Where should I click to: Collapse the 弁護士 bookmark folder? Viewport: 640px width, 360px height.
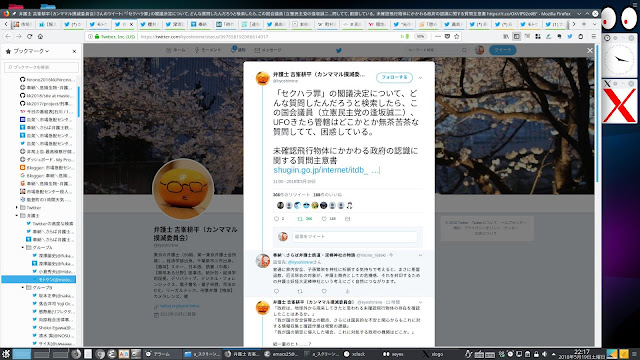coord(17,215)
